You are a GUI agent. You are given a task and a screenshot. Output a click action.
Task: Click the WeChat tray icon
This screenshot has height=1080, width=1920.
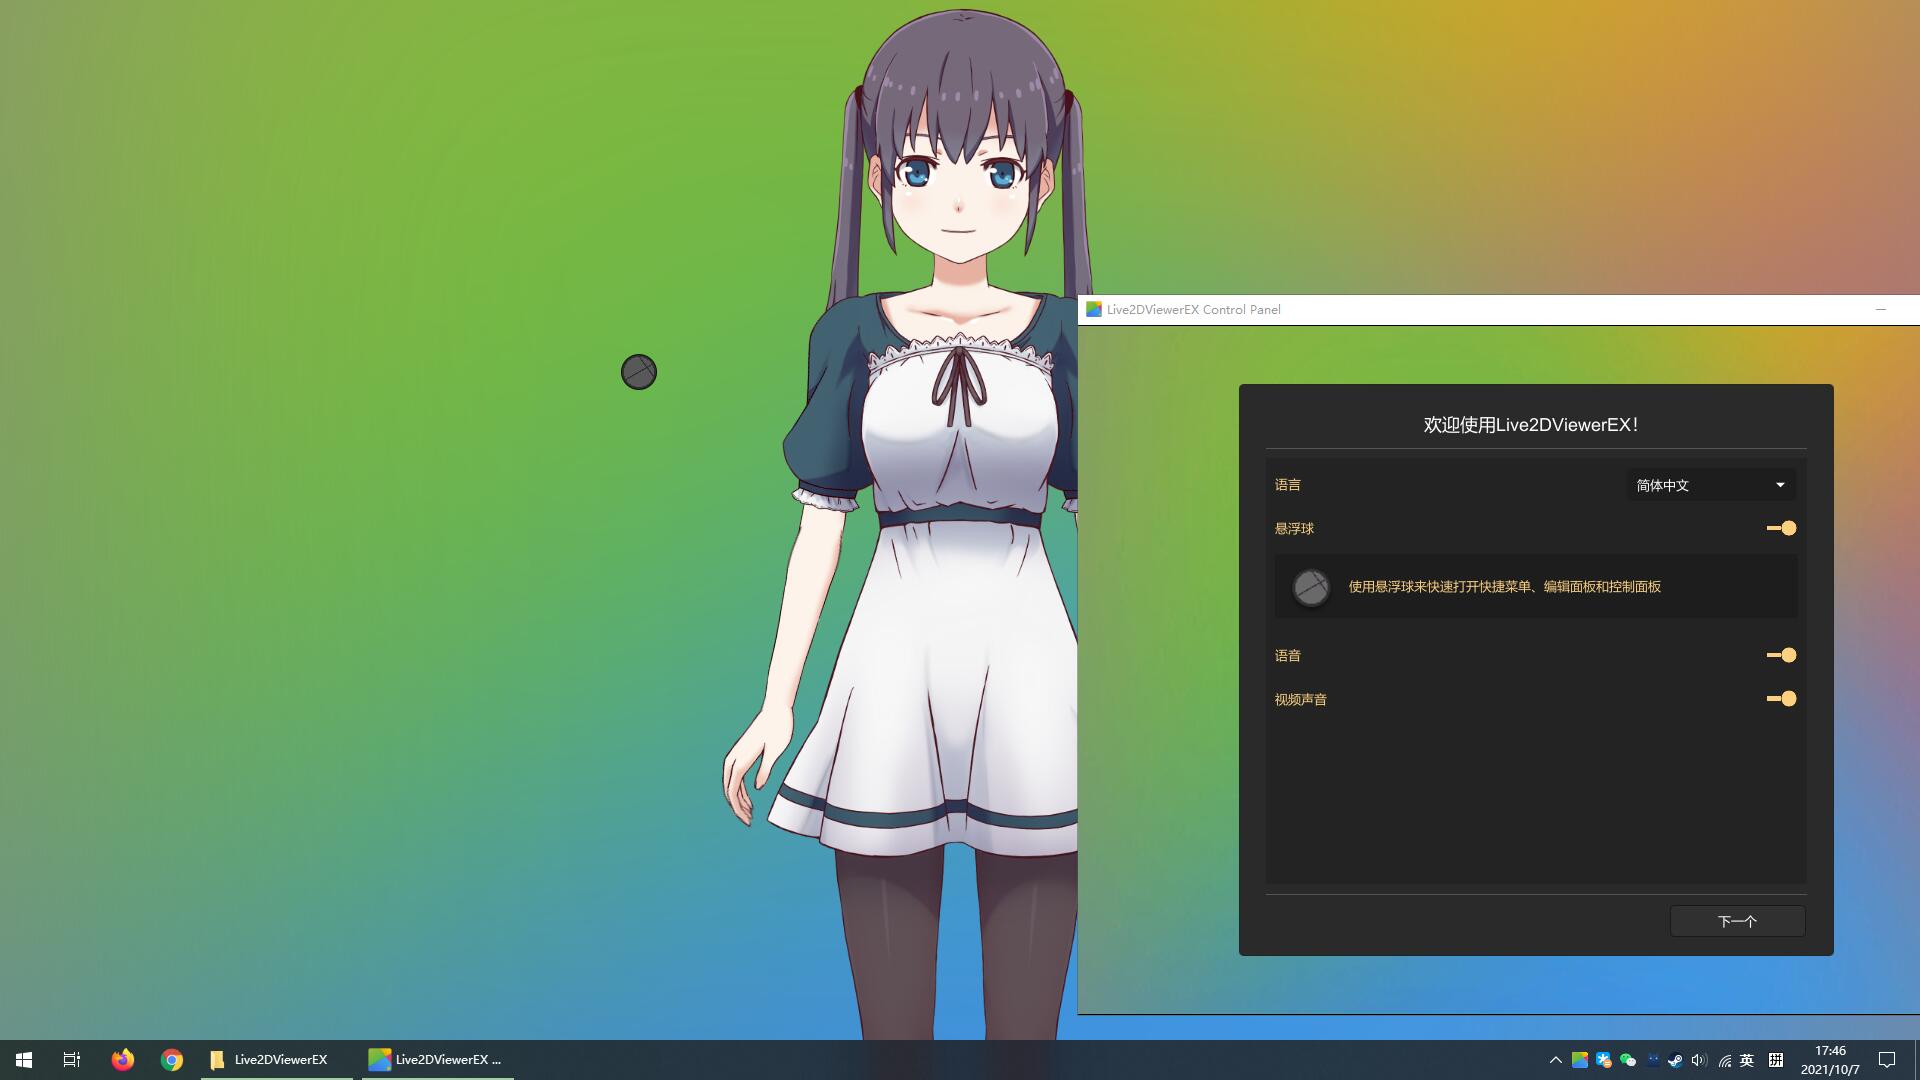[x=1628, y=1060]
